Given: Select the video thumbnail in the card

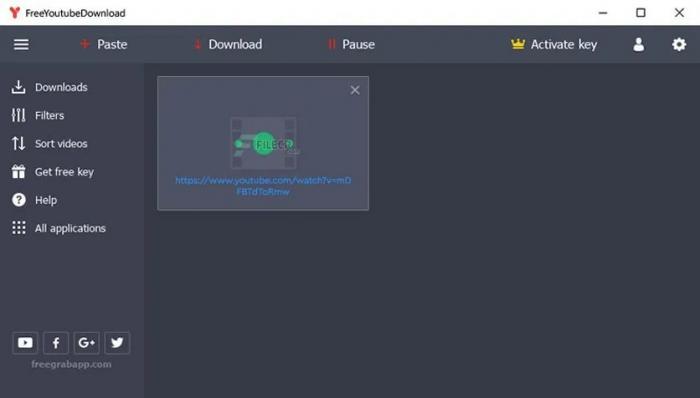Looking at the screenshot, I should click(x=263, y=143).
